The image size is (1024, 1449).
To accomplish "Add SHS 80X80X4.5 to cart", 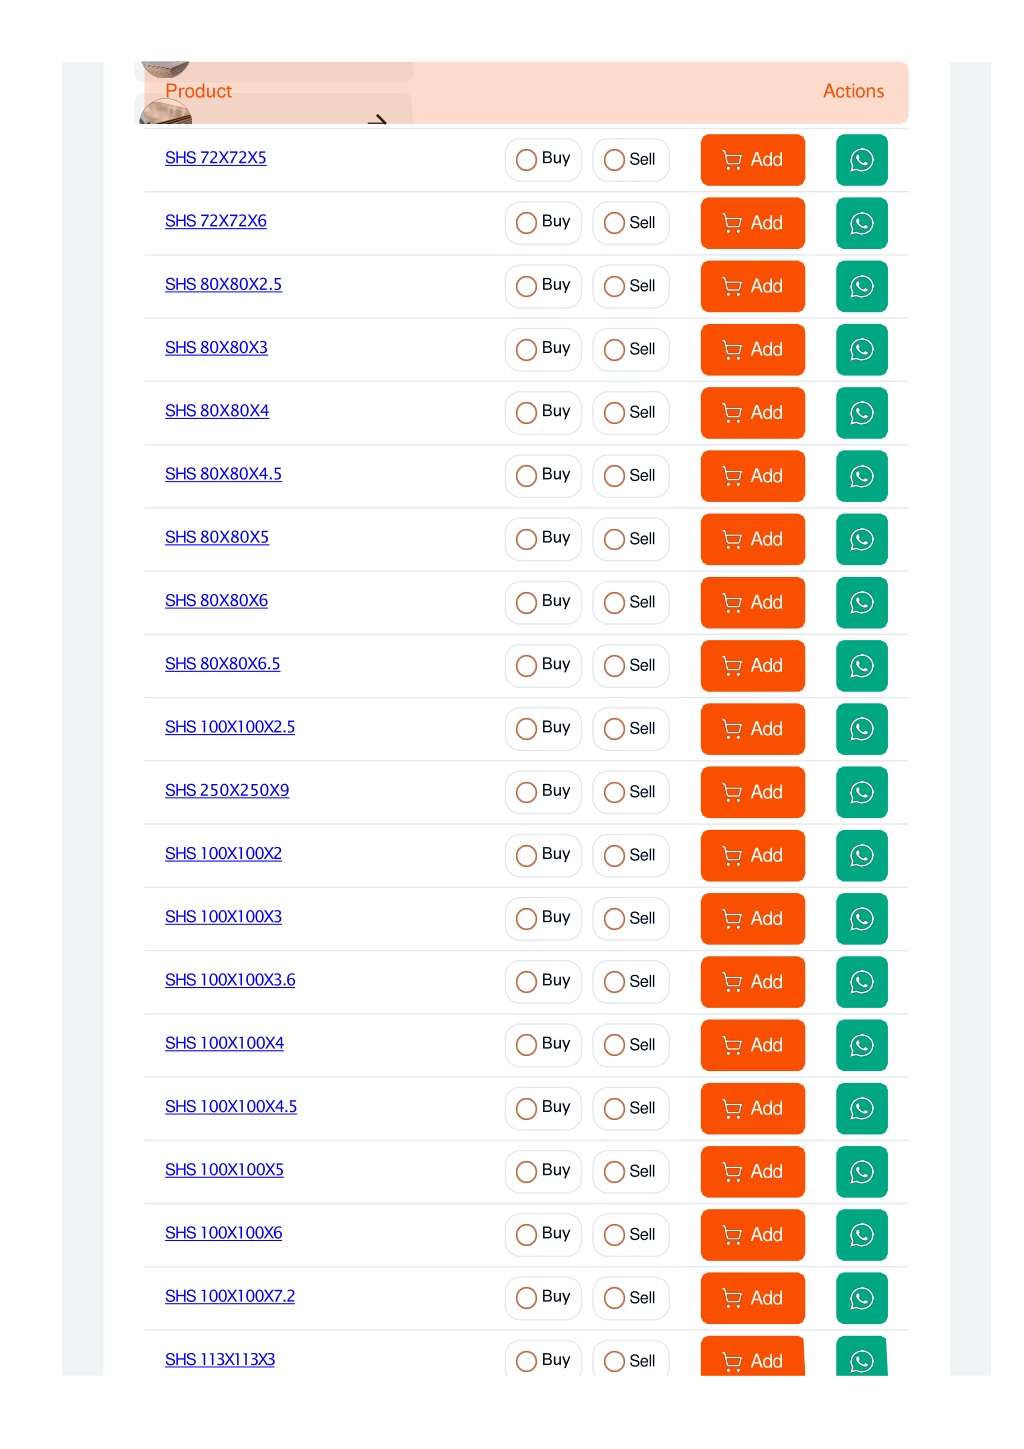I will click(x=752, y=476).
